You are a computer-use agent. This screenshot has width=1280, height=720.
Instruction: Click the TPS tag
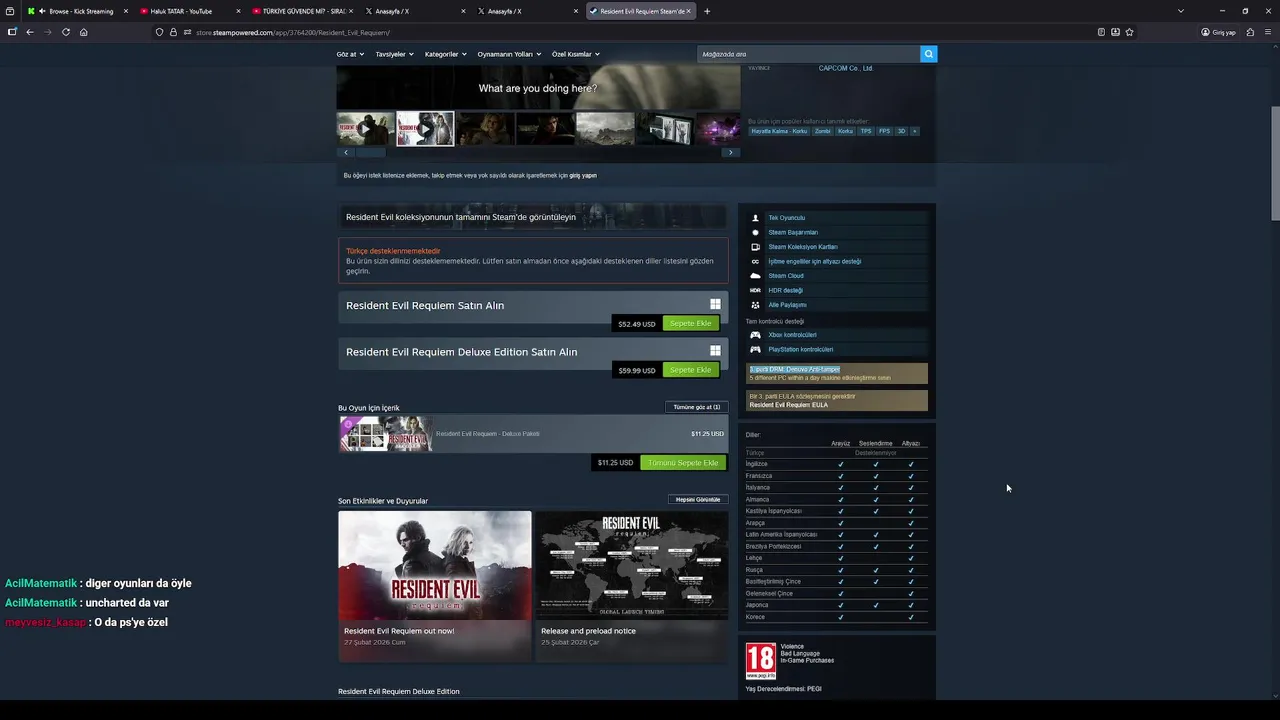866,131
